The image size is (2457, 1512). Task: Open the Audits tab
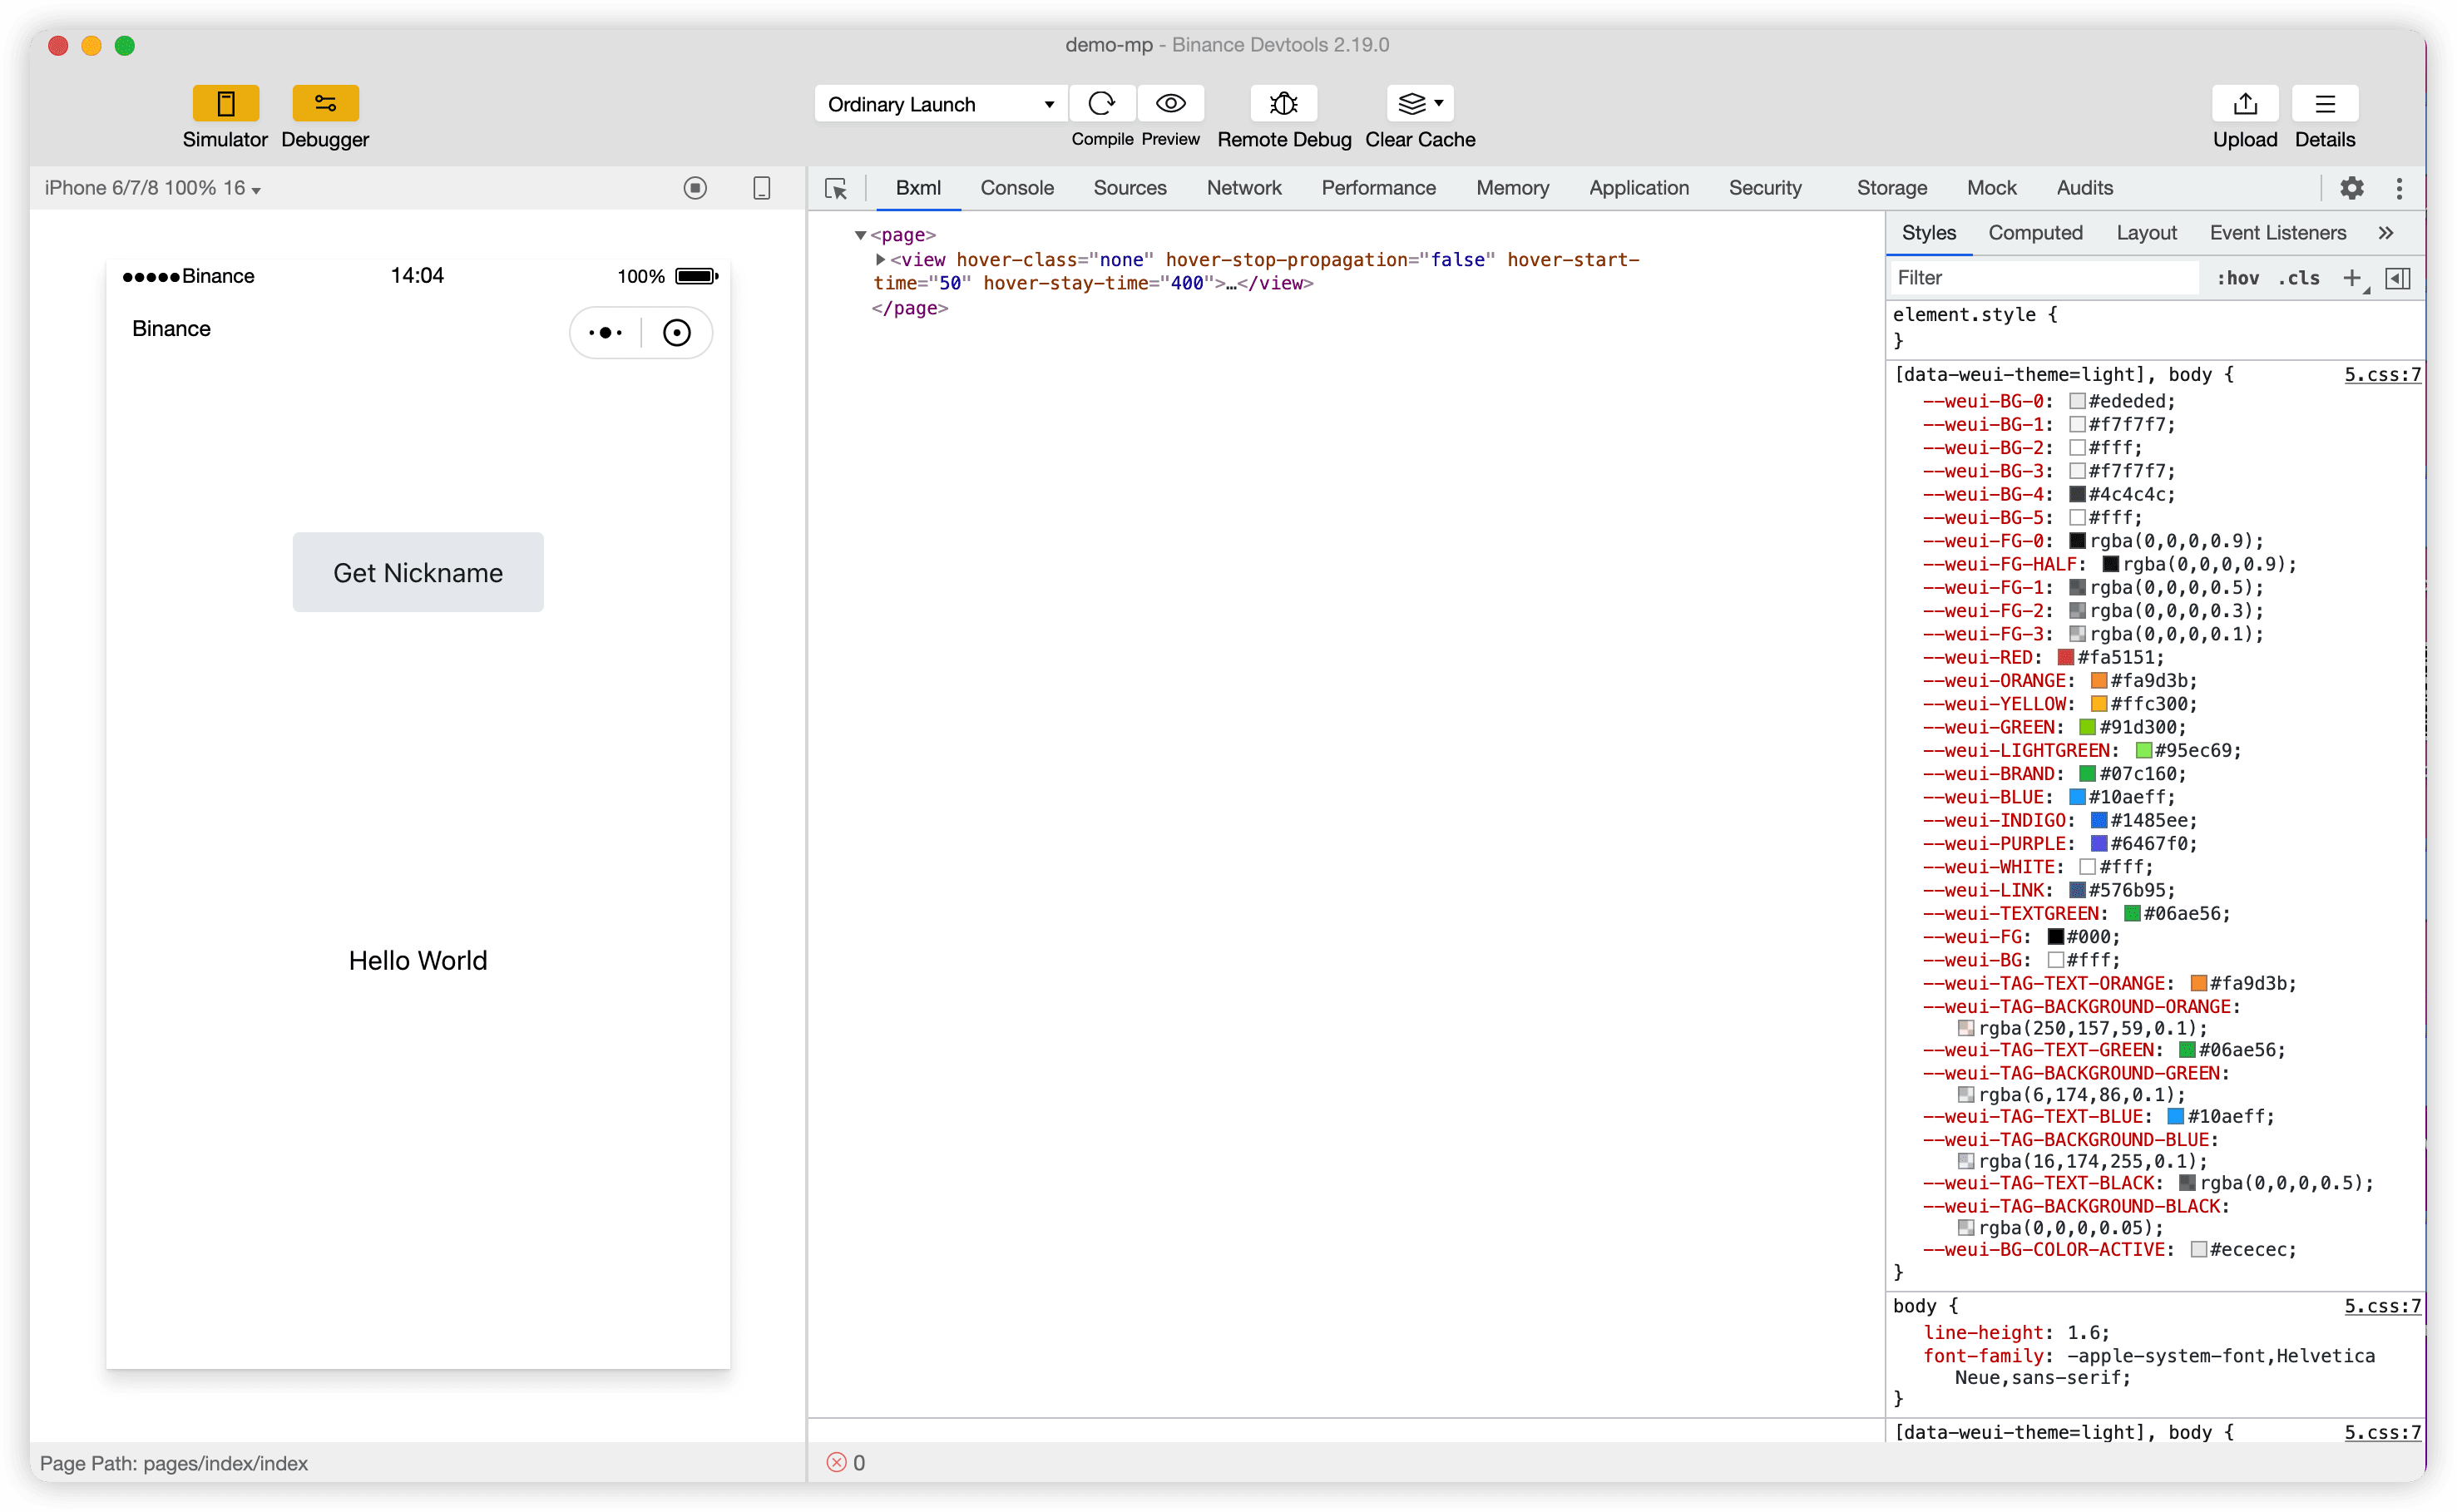point(2085,188)
